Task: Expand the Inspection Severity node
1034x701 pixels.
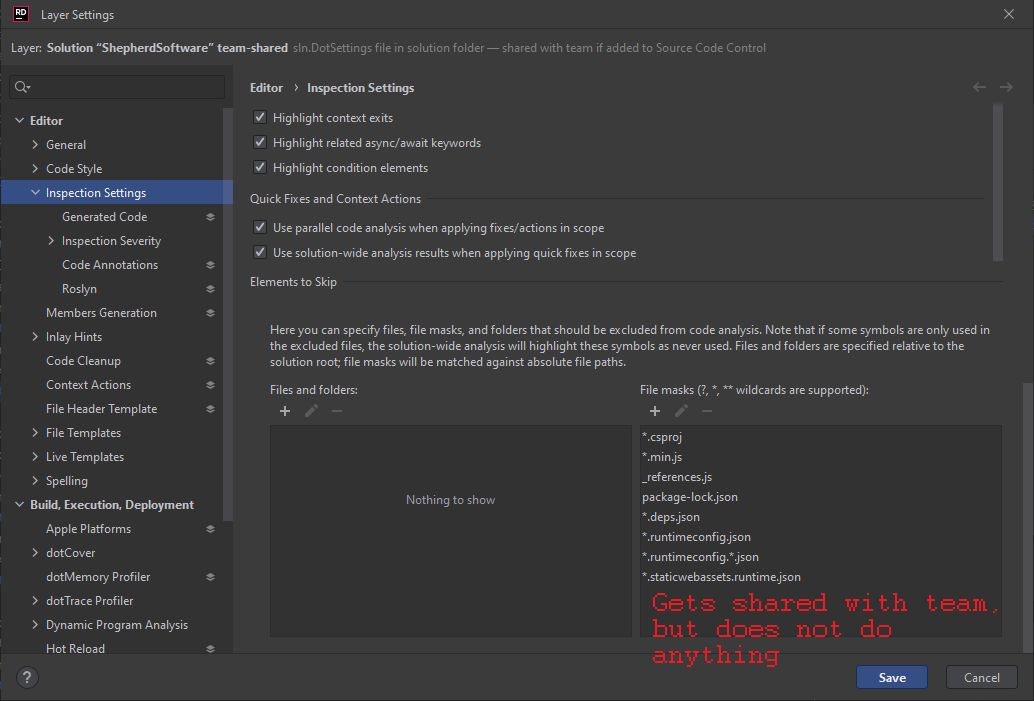Action: pos(51,241)
